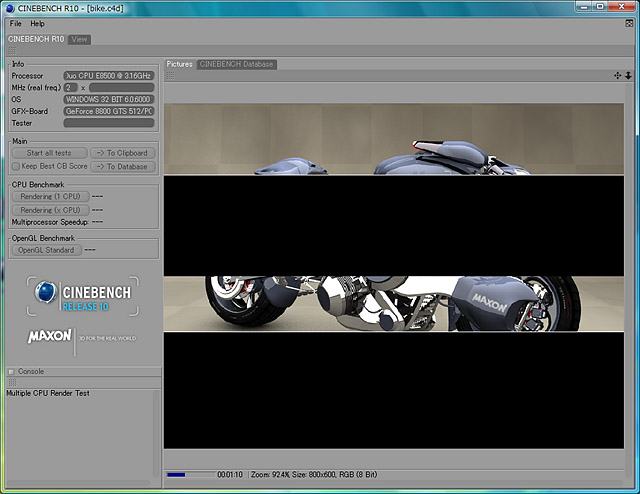Copy results with To Clipboard button
Screen dimensions: 640x494
point(123,153)
